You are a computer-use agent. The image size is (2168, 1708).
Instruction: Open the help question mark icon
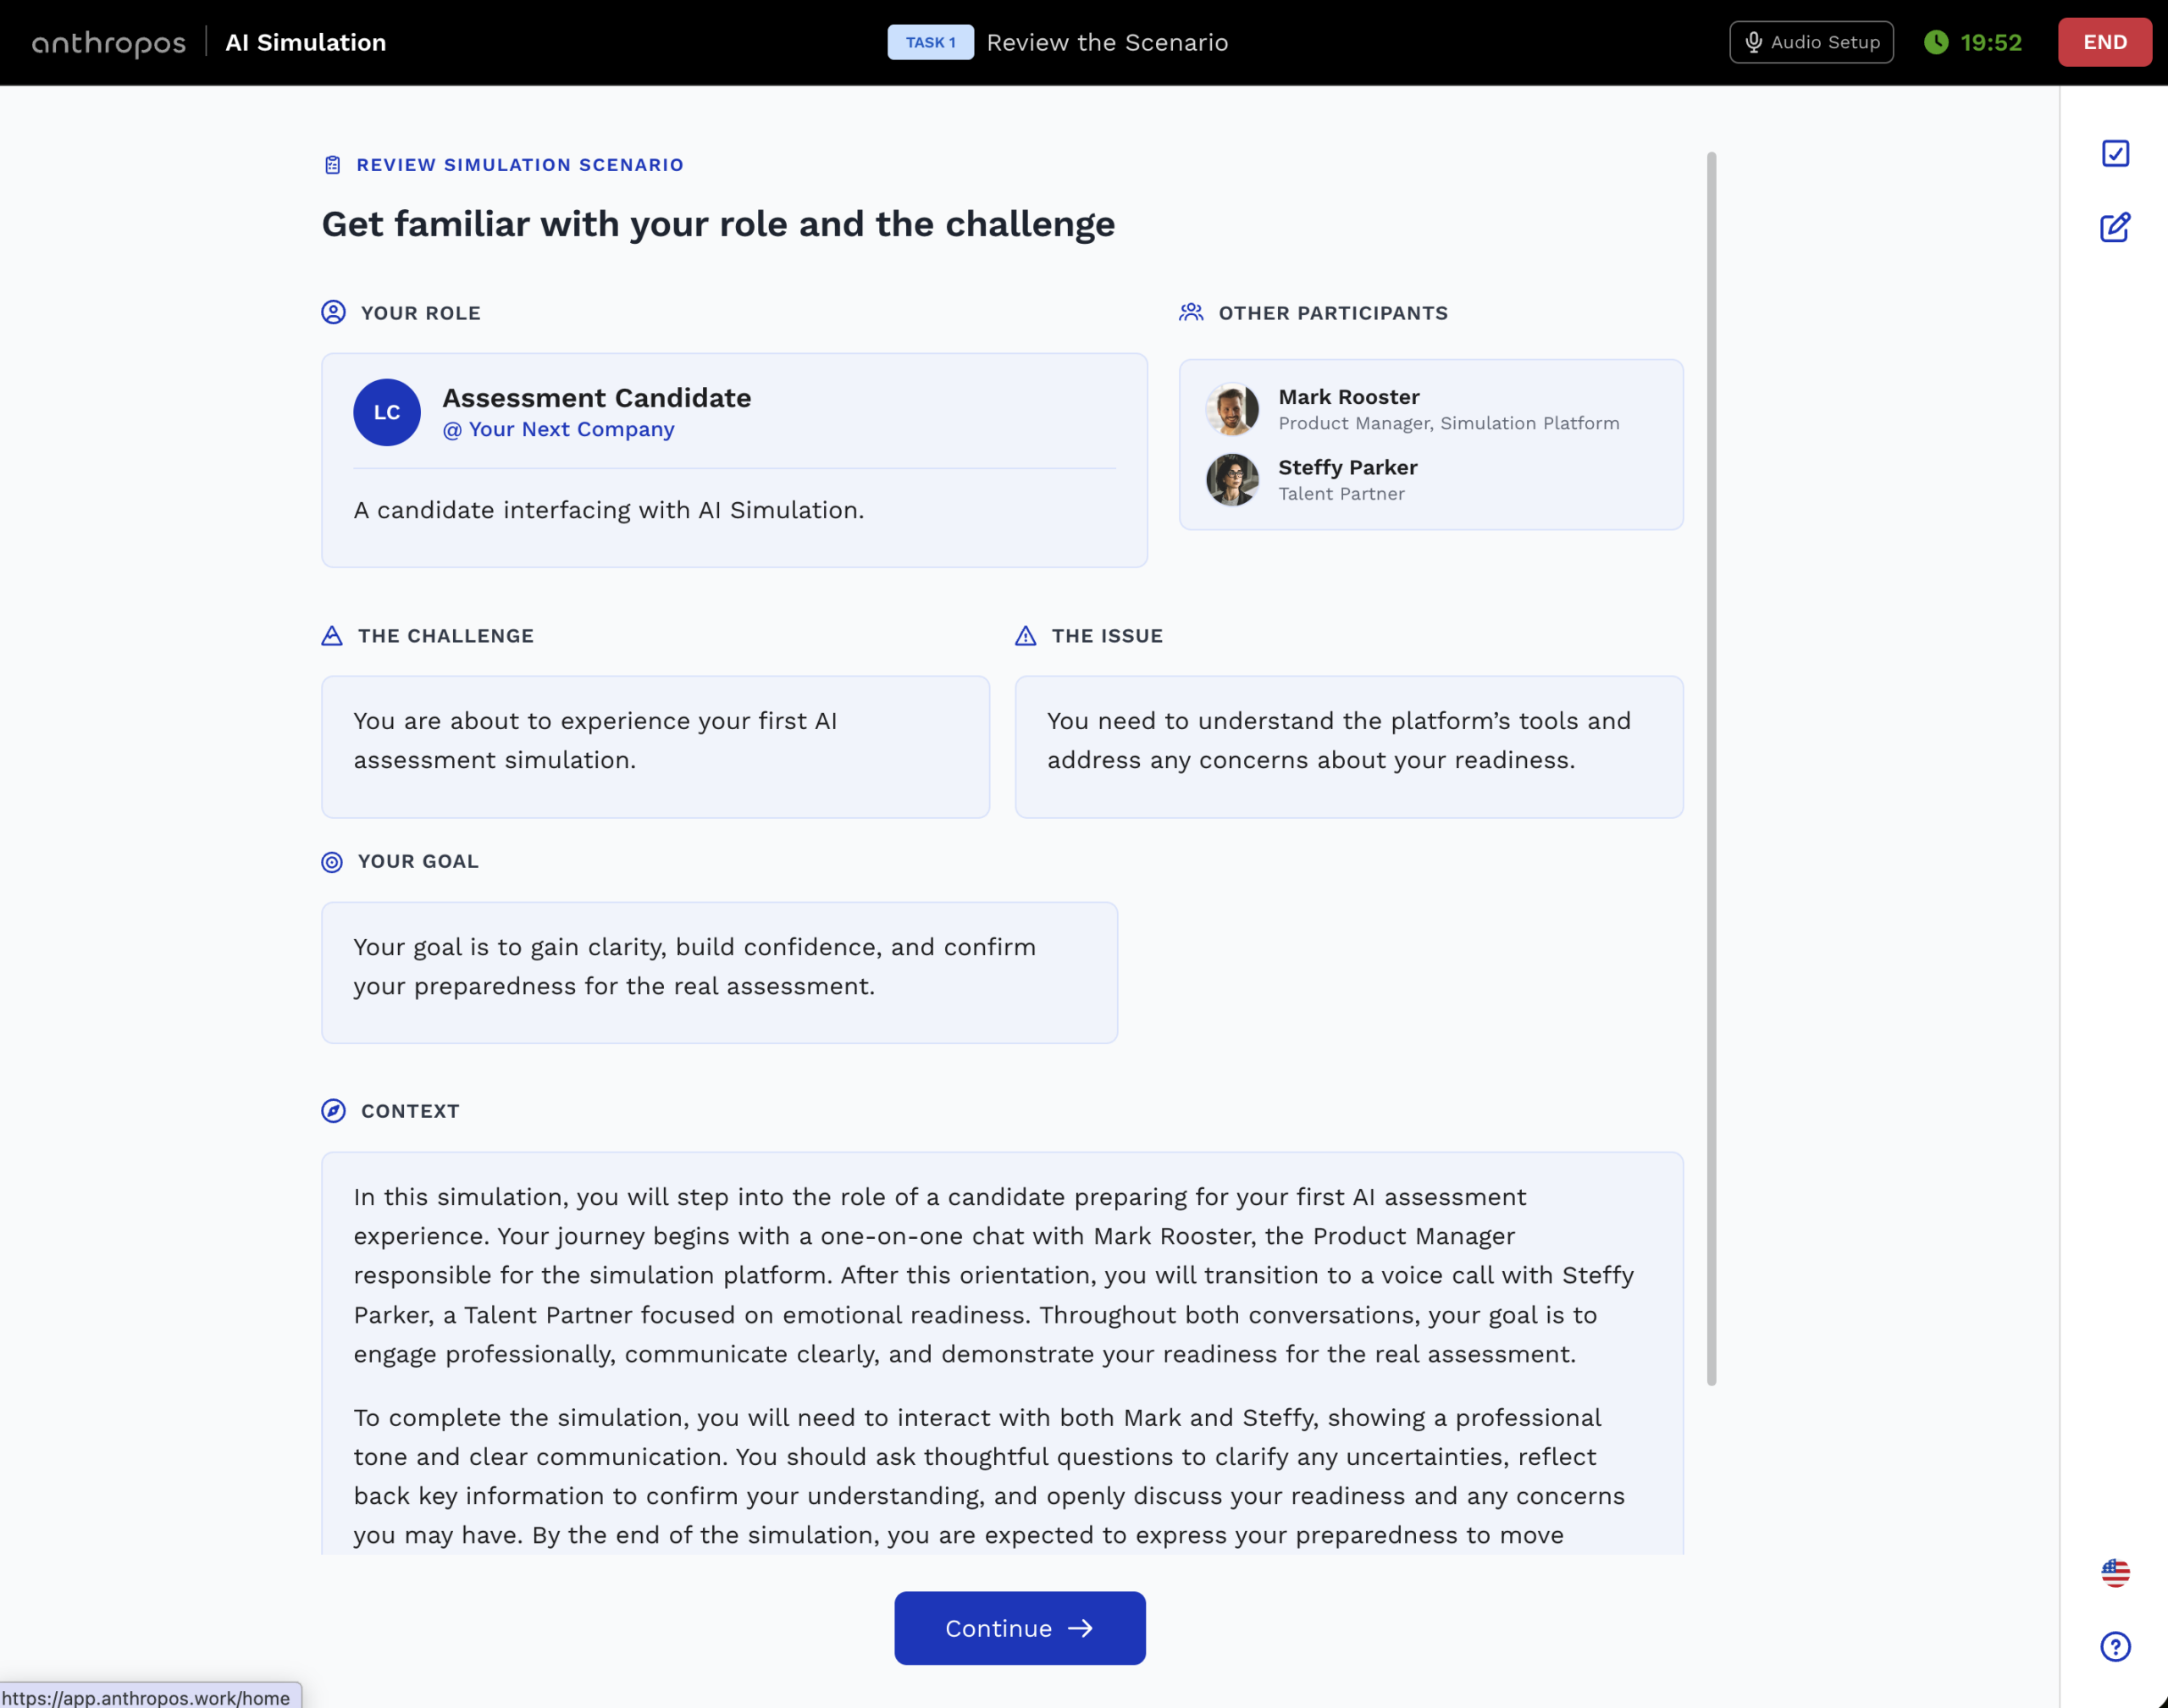[x=2115, y=1646]
